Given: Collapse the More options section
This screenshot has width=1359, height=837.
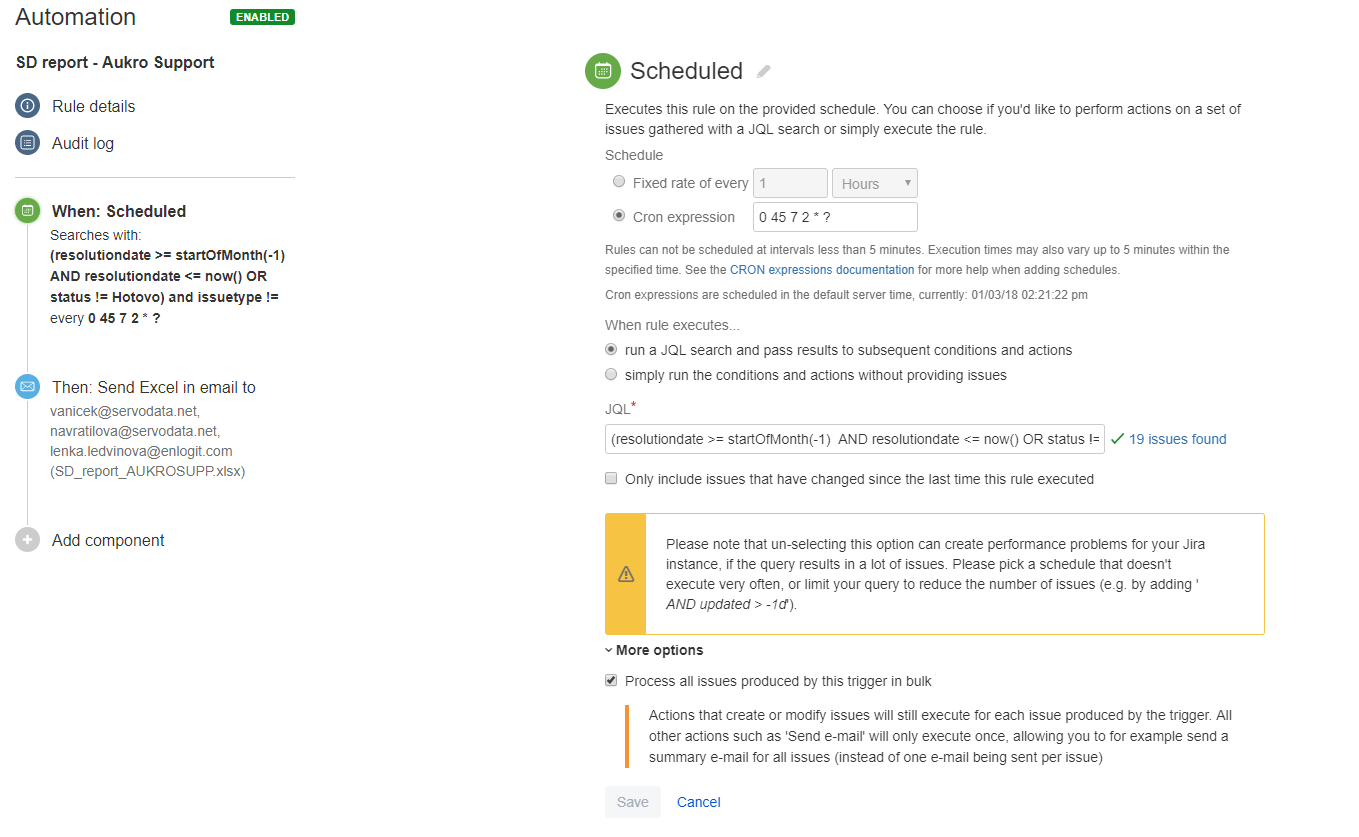Looking at the screenshot, I should [x=654, y=650].
